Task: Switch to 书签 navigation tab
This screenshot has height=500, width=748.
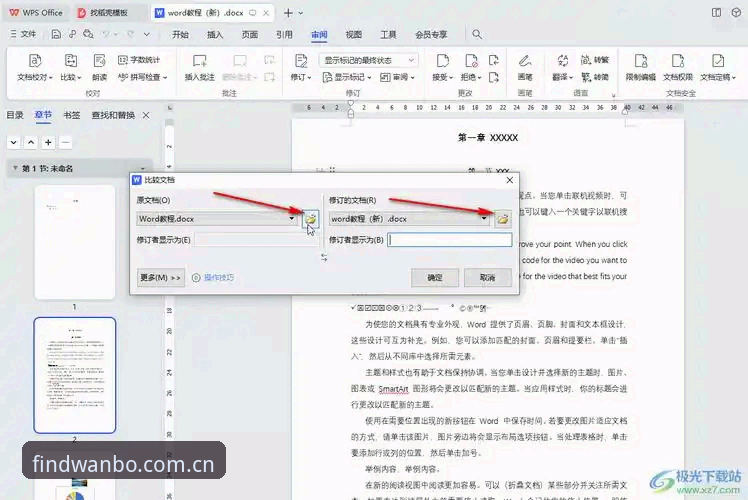Action: click(x=72, y=115)
